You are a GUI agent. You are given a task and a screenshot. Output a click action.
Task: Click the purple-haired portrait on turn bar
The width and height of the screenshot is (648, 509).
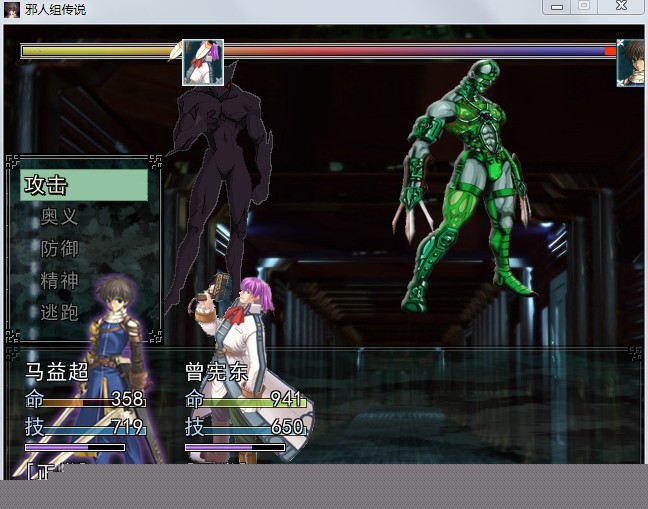pyautogui.click(x=203, y=63)
